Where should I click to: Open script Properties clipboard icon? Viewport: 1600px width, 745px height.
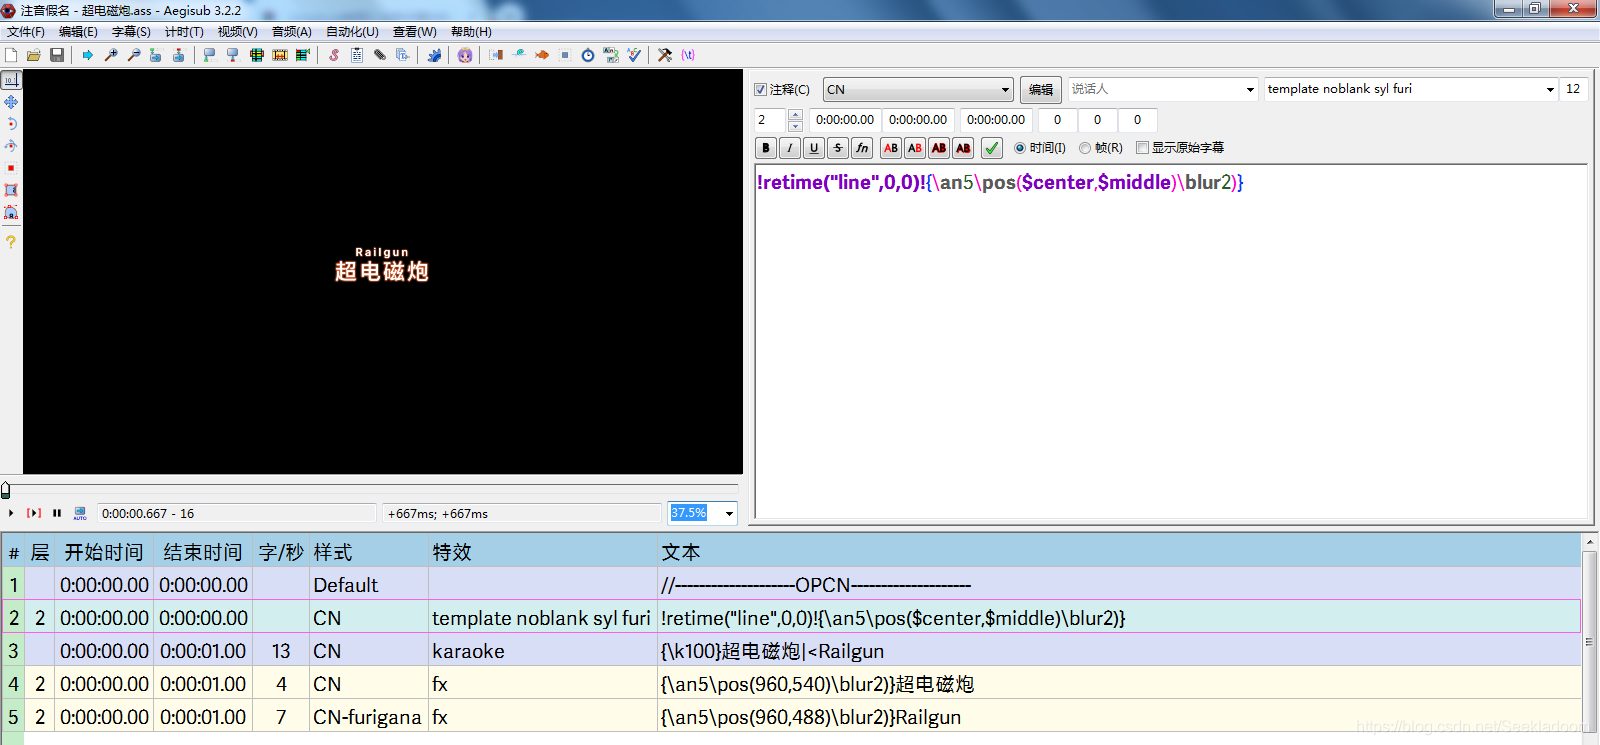pyautogui.click(x=357, y=55)
